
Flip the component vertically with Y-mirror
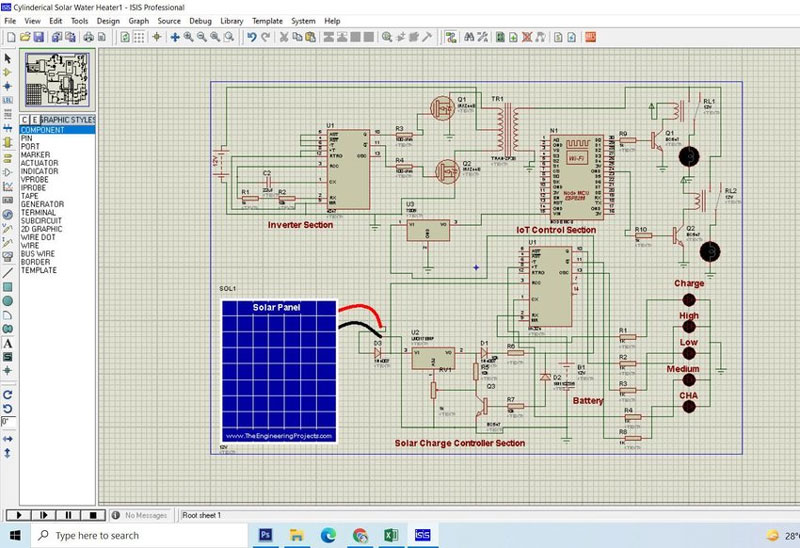[8, 453]
